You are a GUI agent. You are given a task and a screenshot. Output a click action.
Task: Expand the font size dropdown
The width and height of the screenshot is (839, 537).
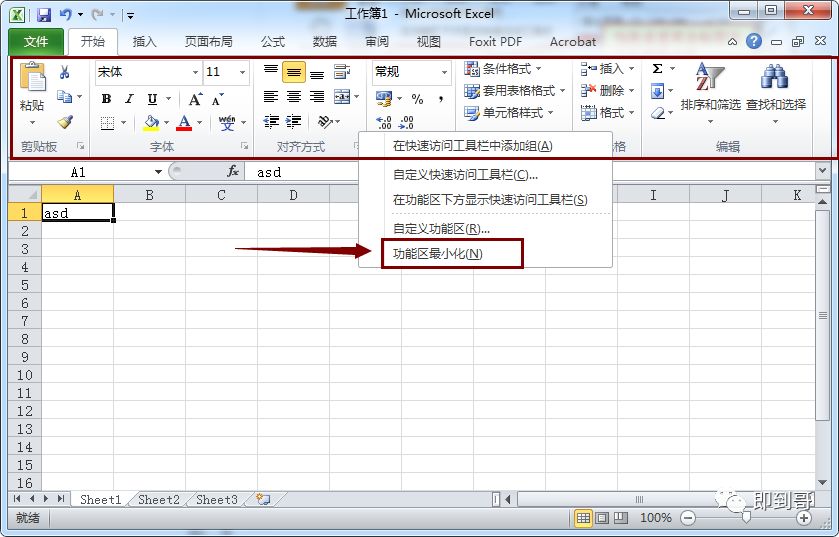[242, 72]
